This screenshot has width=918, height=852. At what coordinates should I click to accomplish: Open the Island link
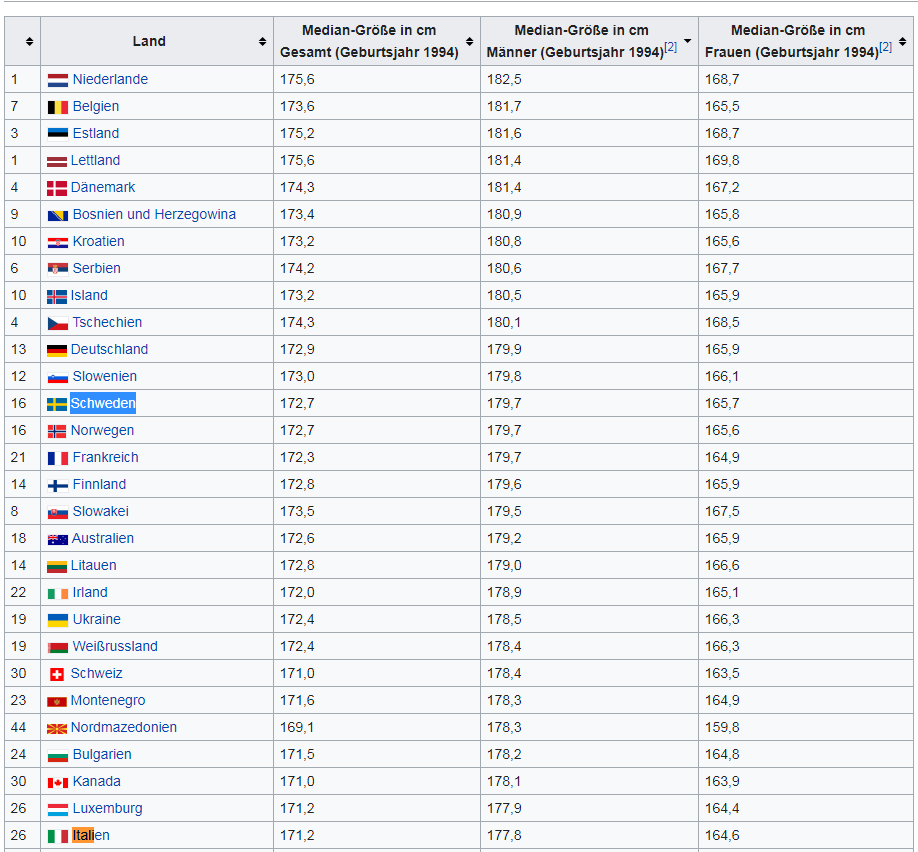click(x=89, y=295)
